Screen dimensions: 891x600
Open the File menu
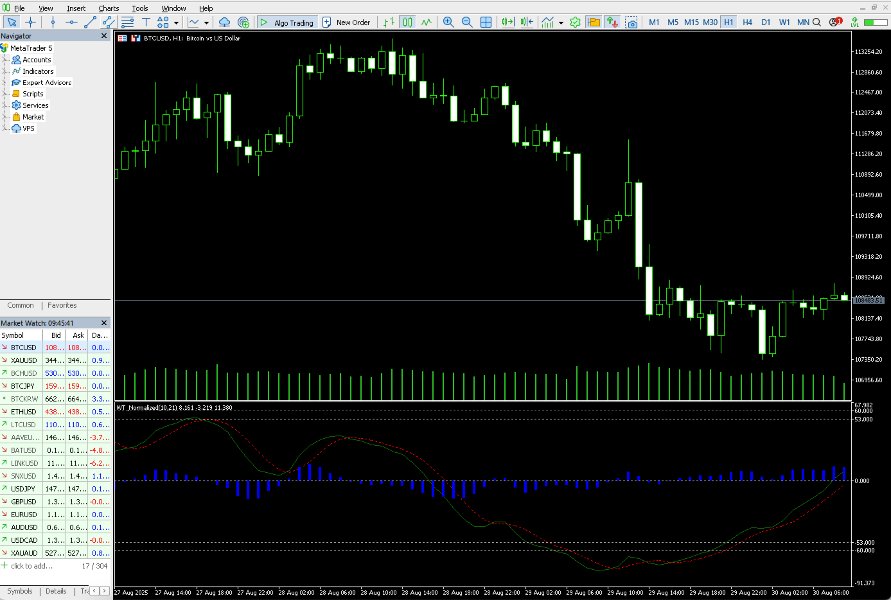19,8
